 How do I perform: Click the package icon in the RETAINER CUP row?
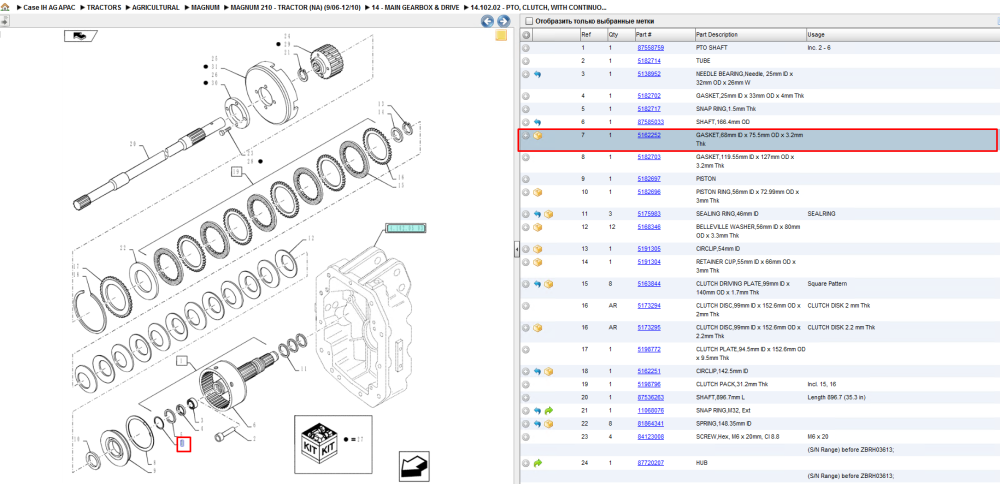537,262
